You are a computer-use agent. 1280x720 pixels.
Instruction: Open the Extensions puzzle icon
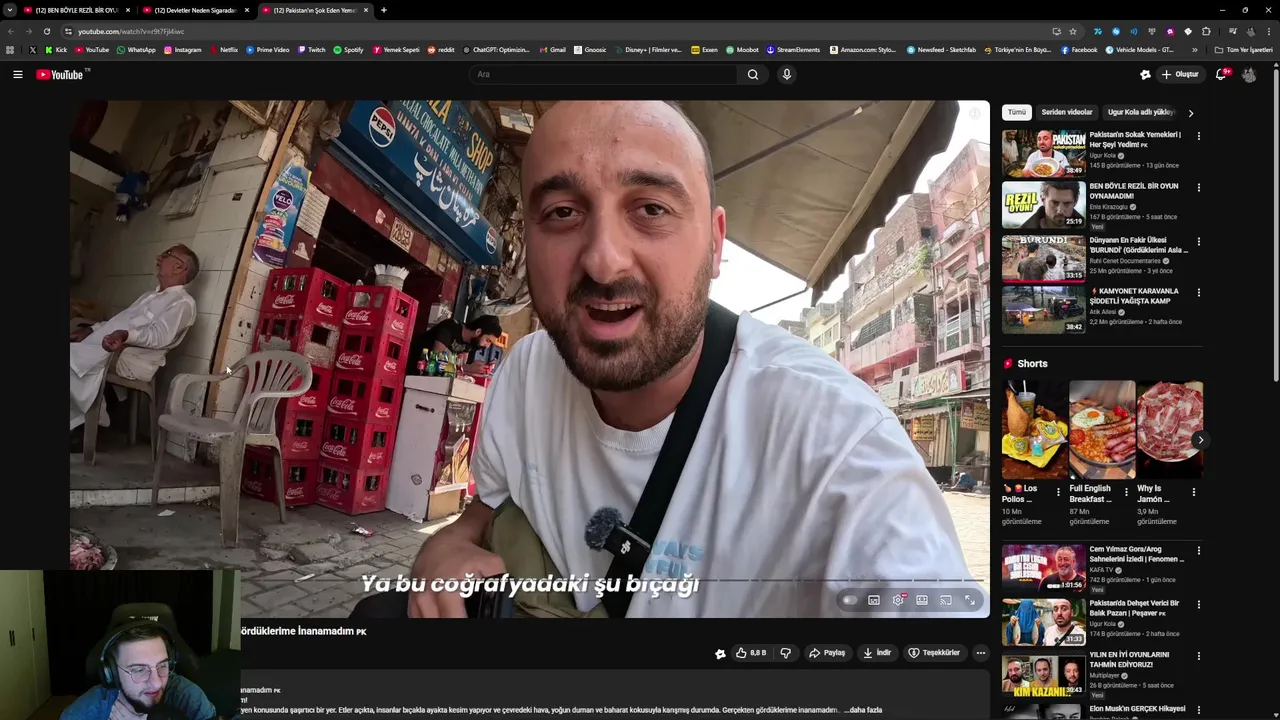[x=1206, y=31]
